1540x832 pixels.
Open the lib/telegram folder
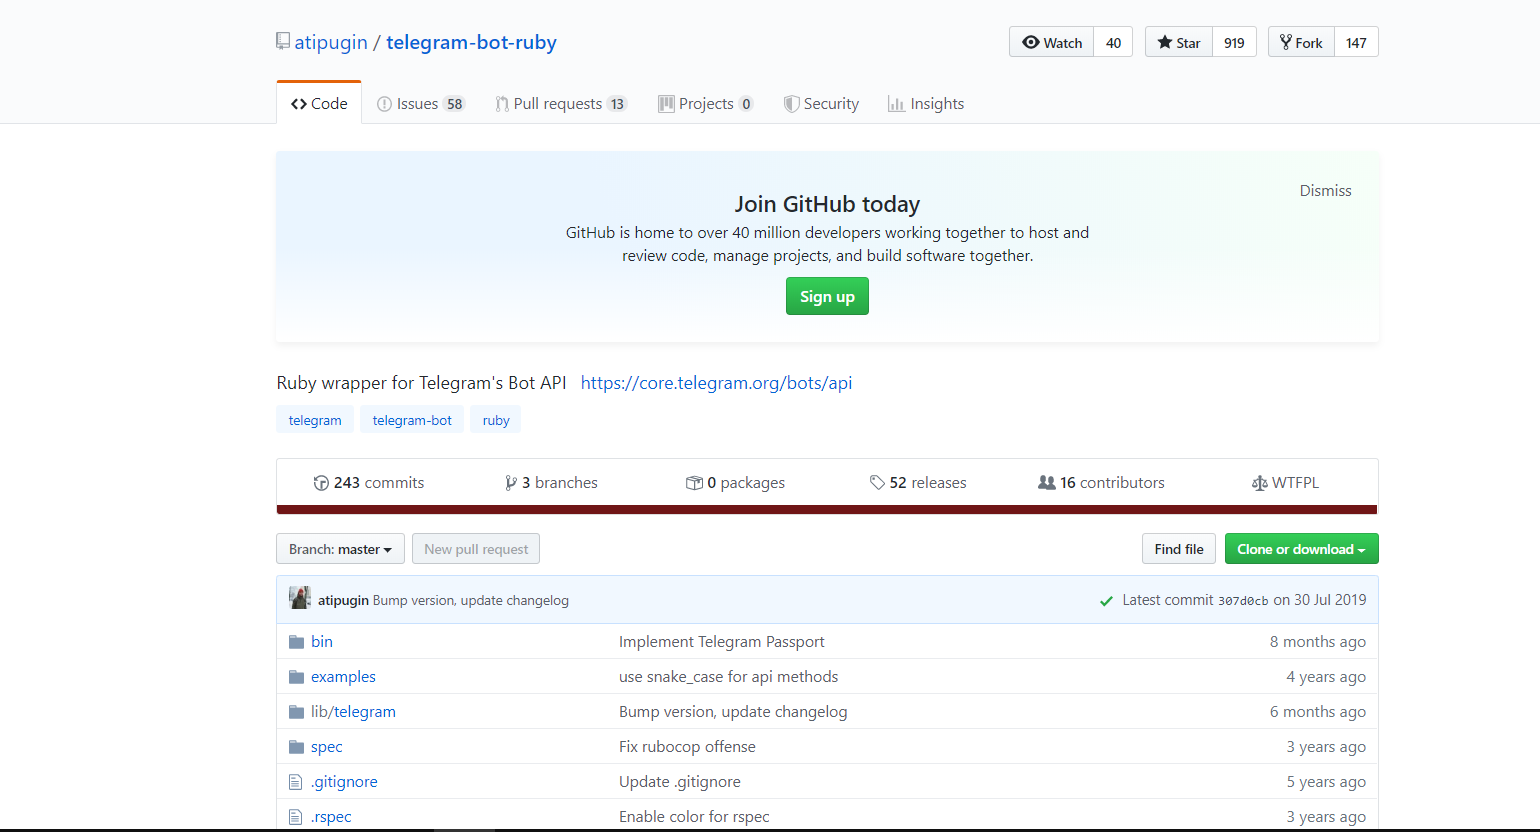click(353, 712)
